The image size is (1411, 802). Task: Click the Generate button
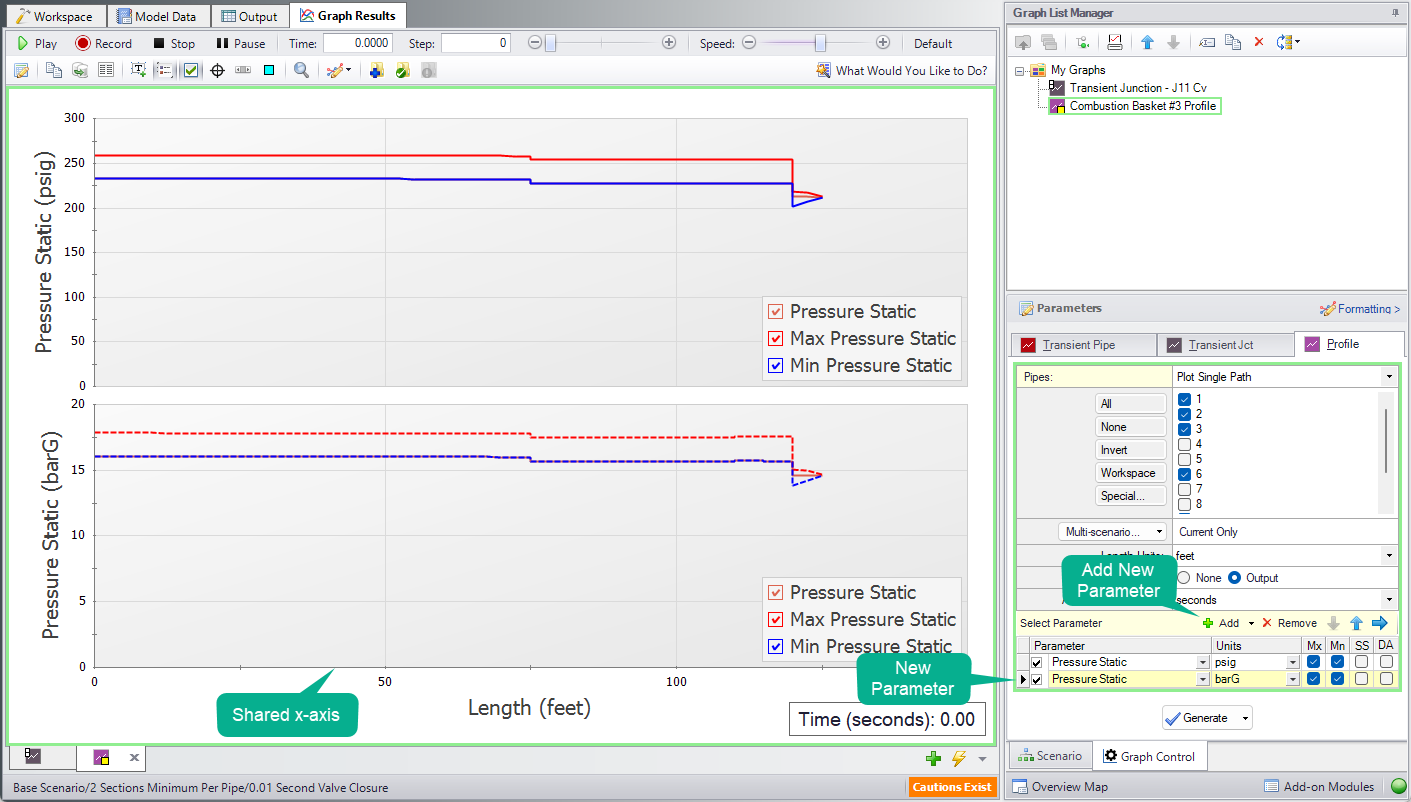[1198, 718]
